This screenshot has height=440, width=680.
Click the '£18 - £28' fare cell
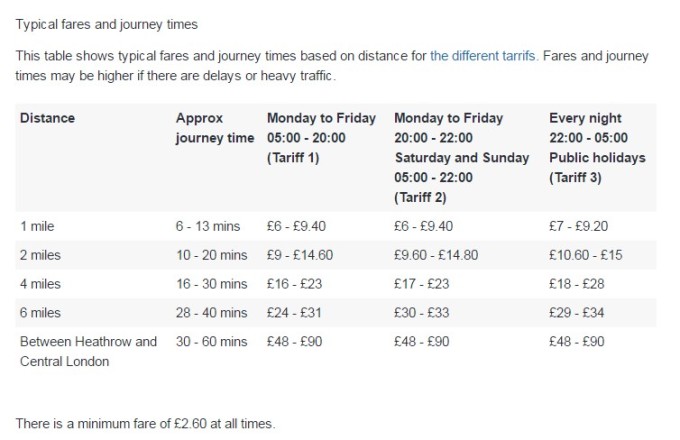tap(576, 284)
